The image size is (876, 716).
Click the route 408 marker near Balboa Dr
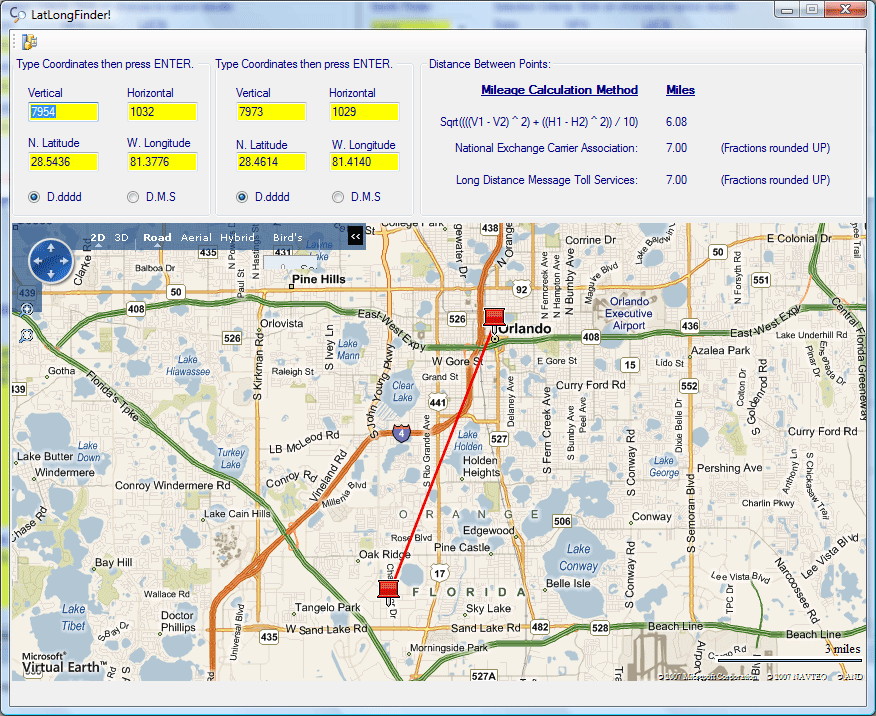click(x=136, y=309)
